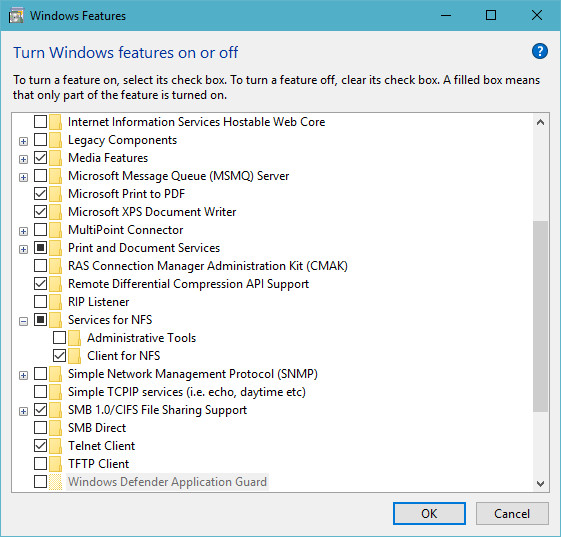Check the MultiPoint Connector checkbox
The image size is (561, 537).
click(40, 230)
